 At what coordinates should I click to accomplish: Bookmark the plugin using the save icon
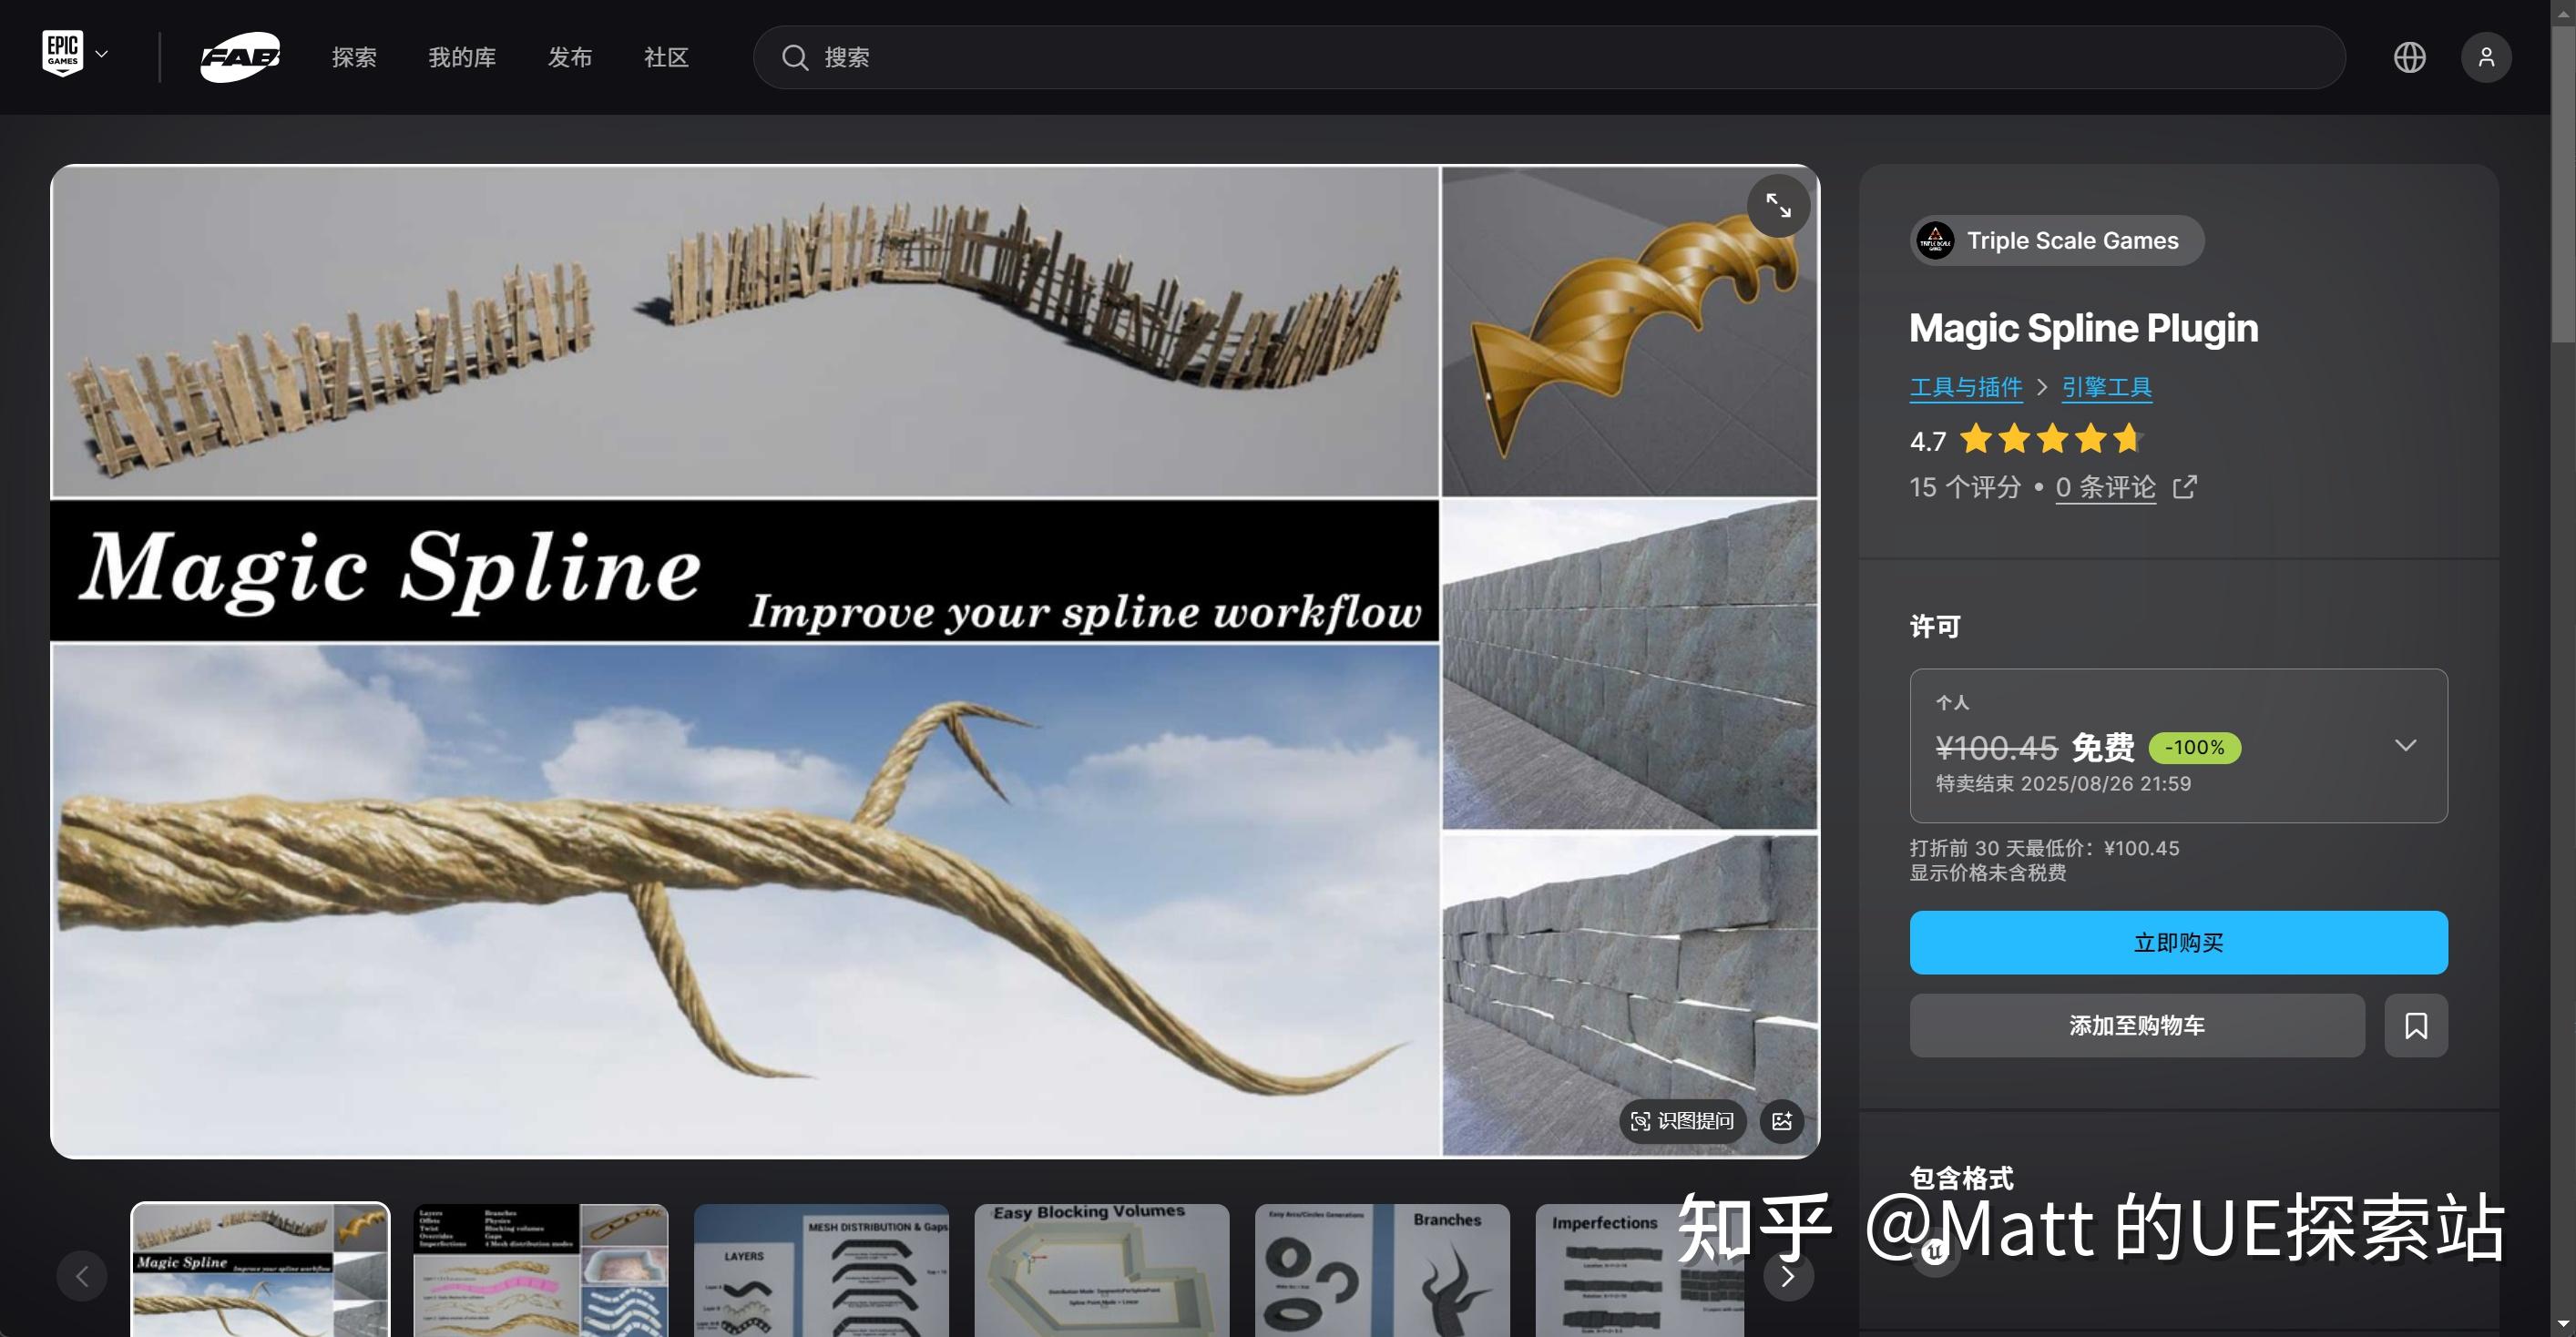2415,1025
